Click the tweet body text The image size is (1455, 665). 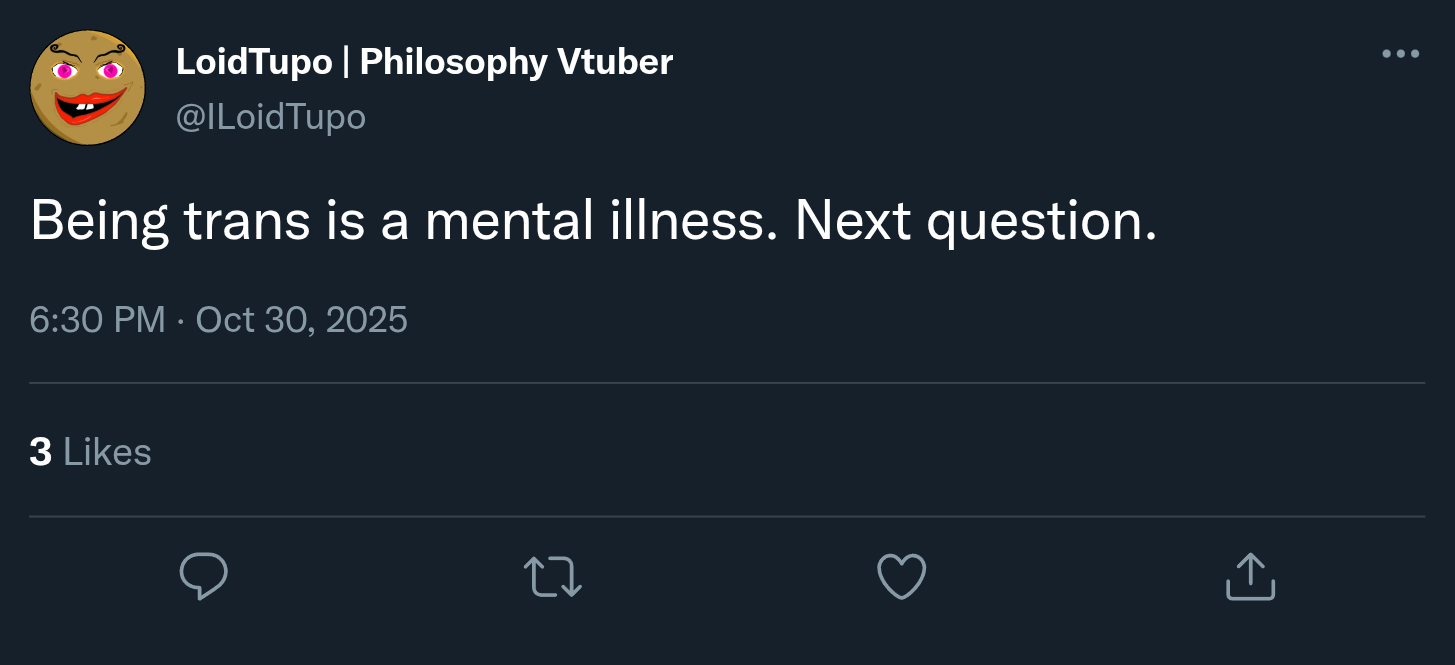pos(592,220)
